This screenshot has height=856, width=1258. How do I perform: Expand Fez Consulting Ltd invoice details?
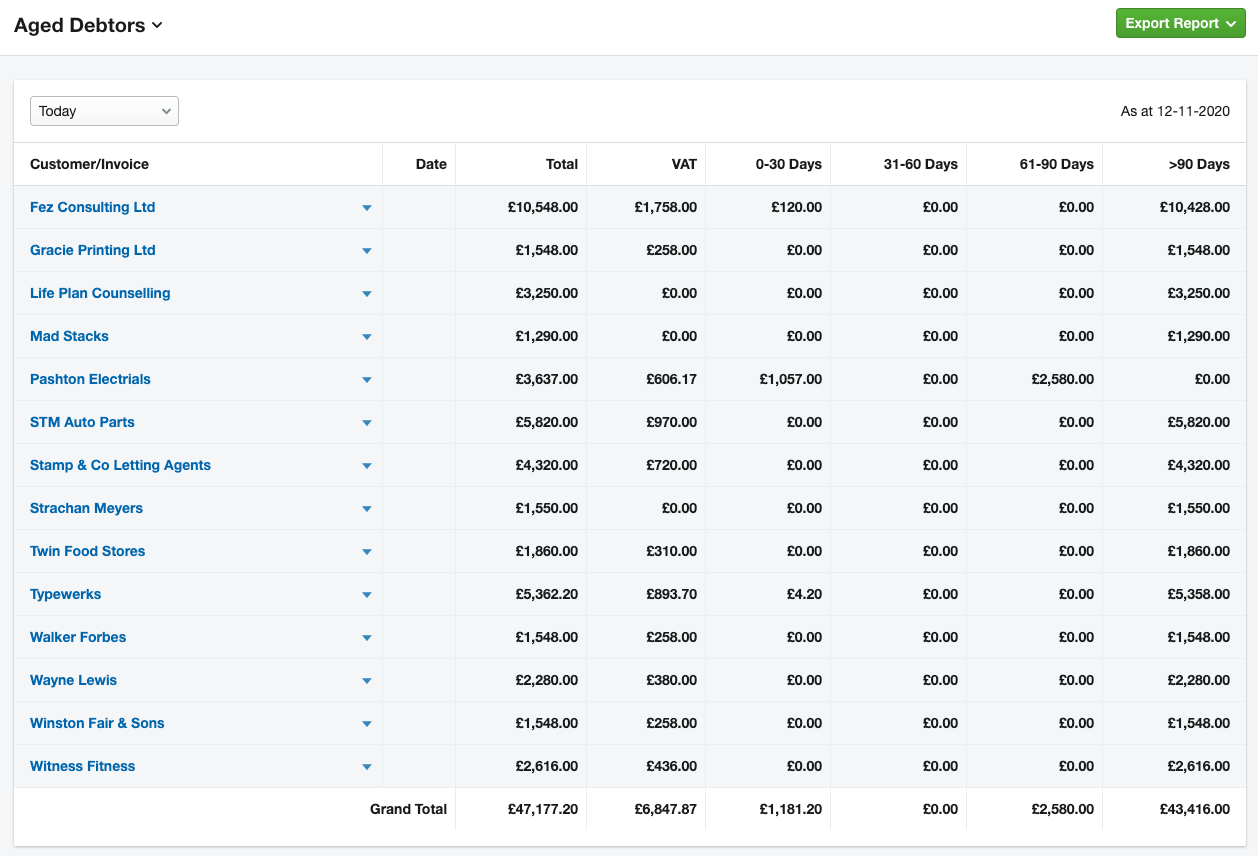click(x=367, y=207)
